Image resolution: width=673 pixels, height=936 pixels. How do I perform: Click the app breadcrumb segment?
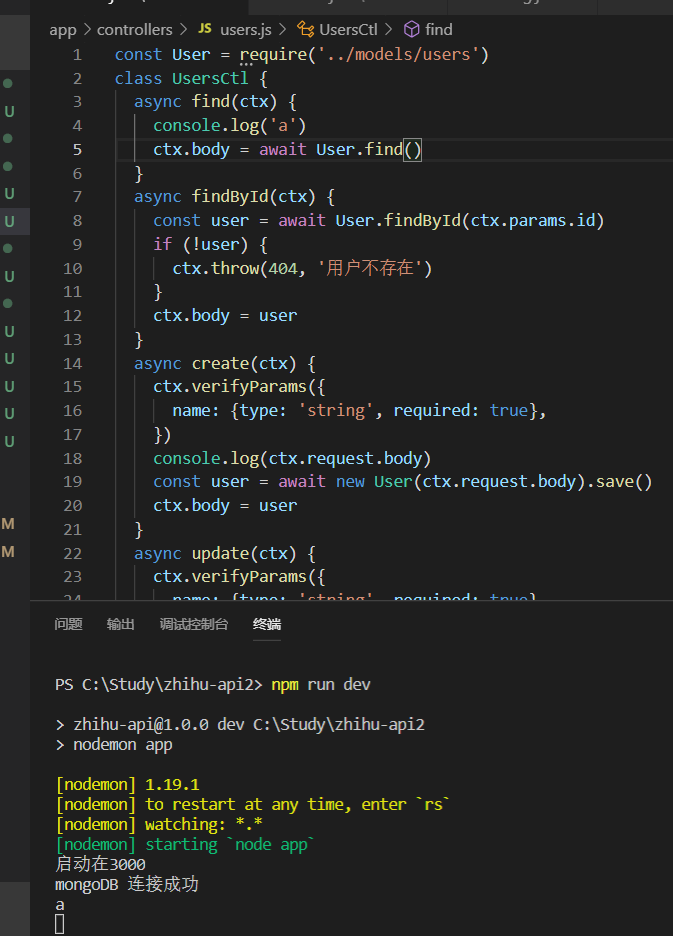pos(63,30)
